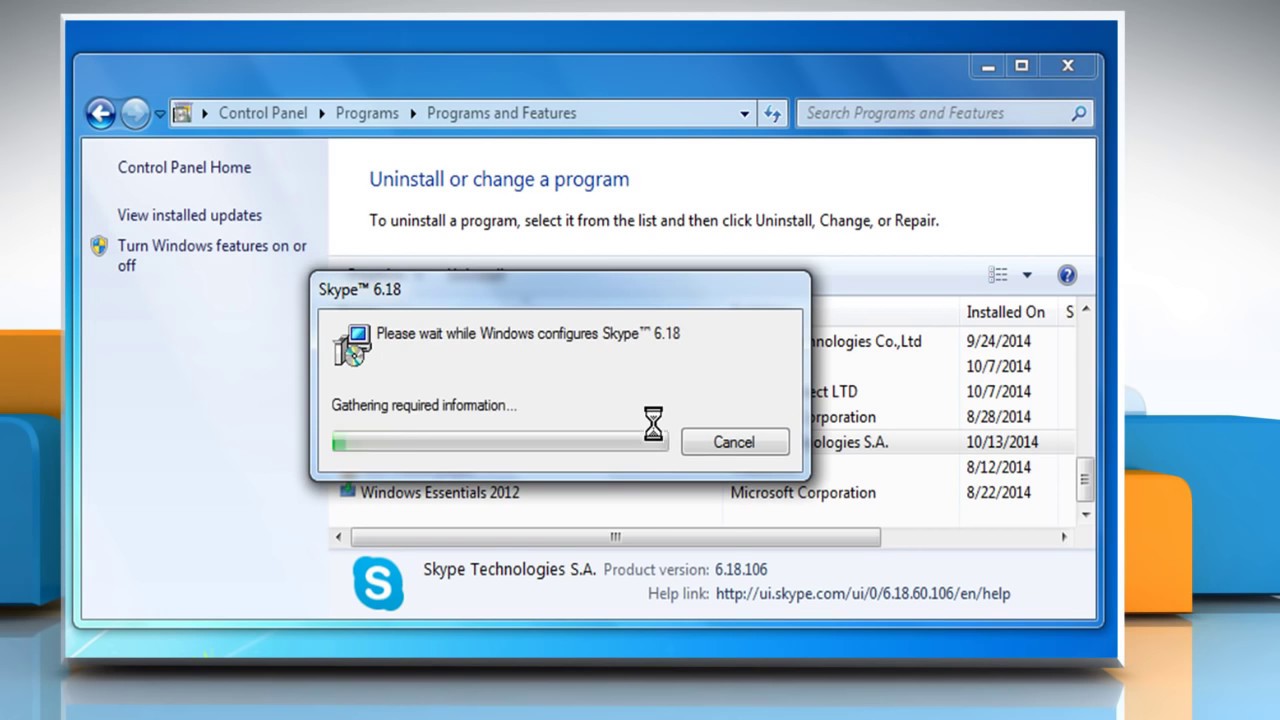
Task: Go back with the Back arrow button
Action: (x=101, y=114)
